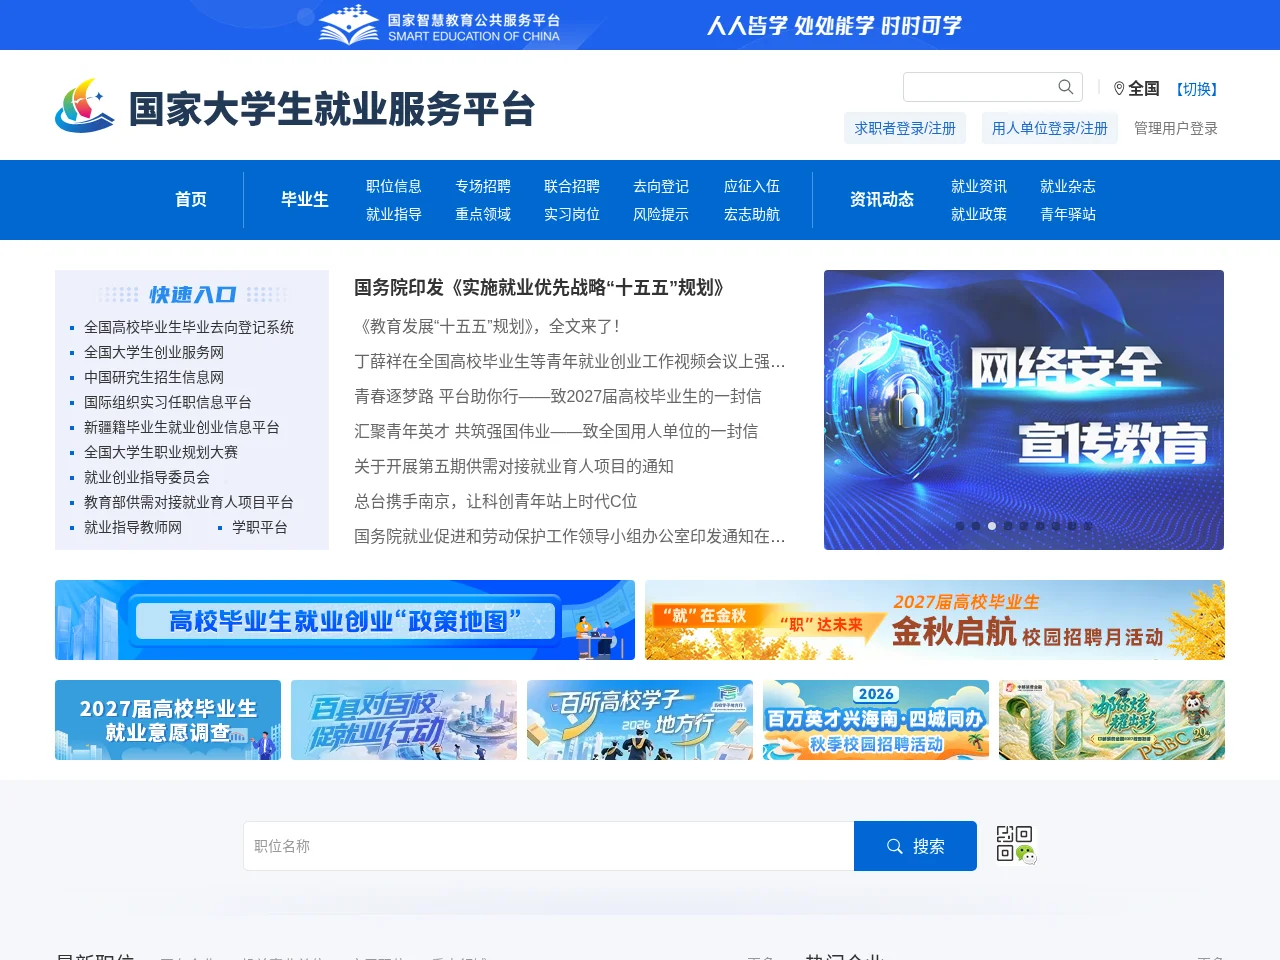Select 风险提示 menu item
This screenshot has height=960, width=1280.
tap(661, 214)
